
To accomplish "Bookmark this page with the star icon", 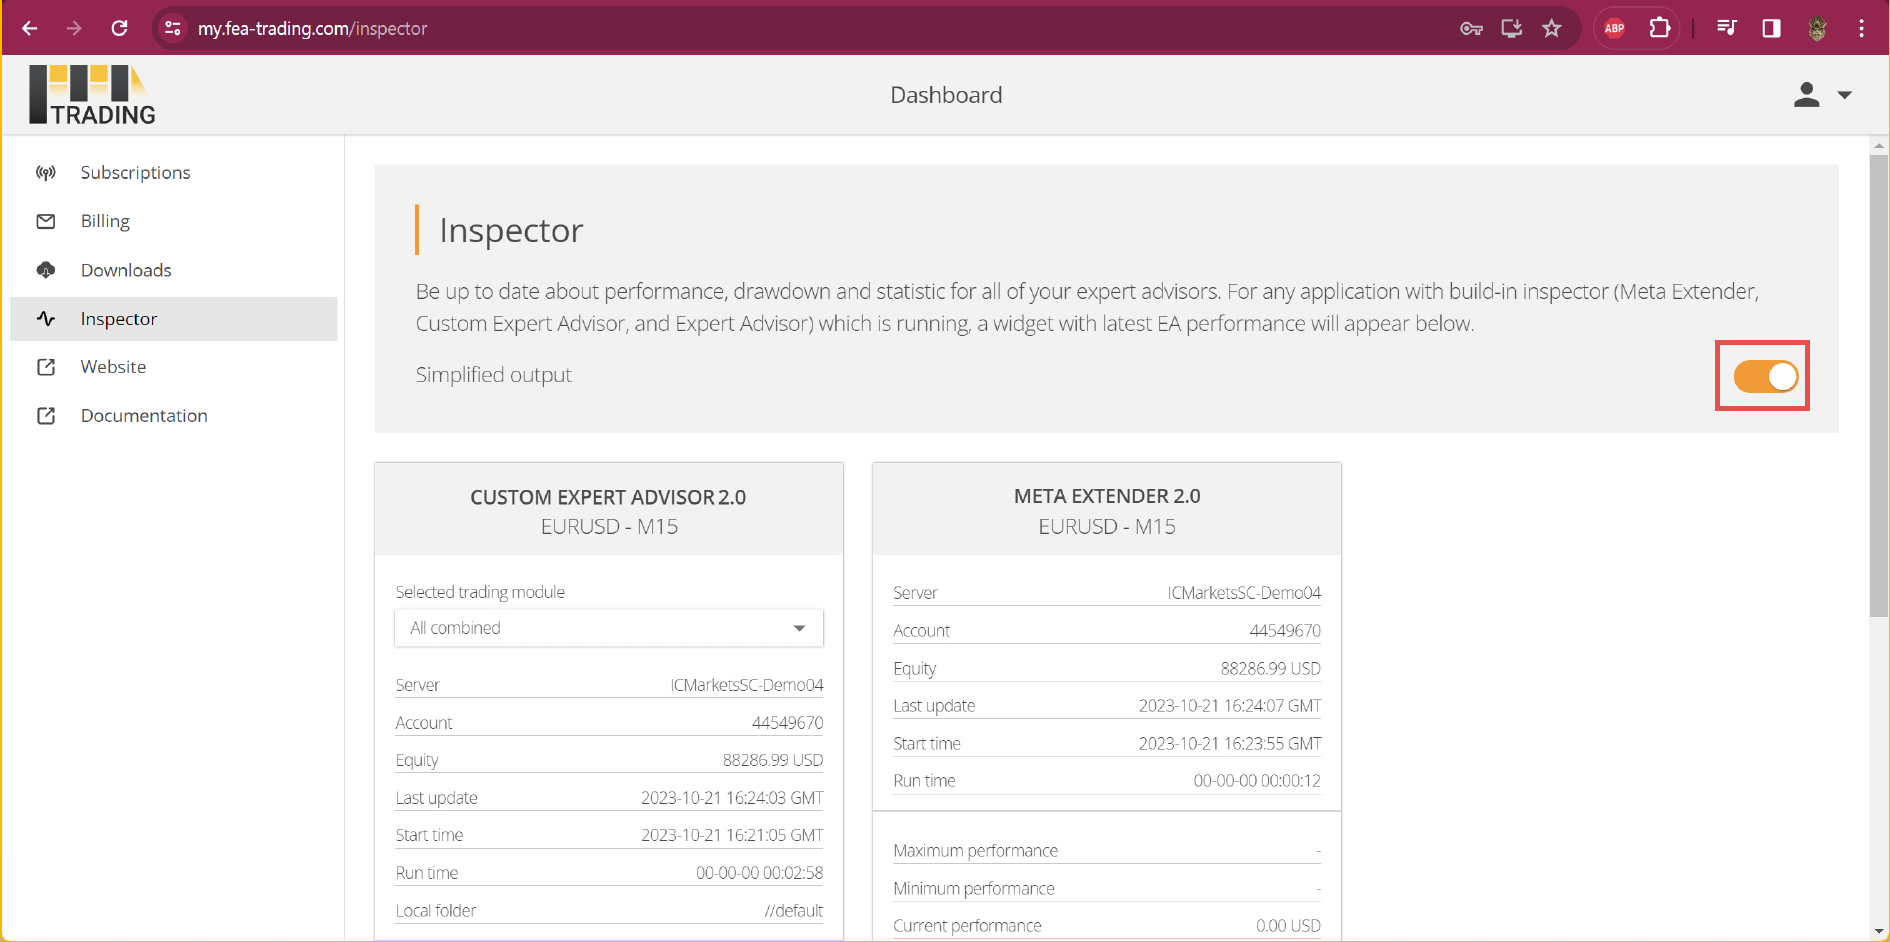I will point(1552,28).
